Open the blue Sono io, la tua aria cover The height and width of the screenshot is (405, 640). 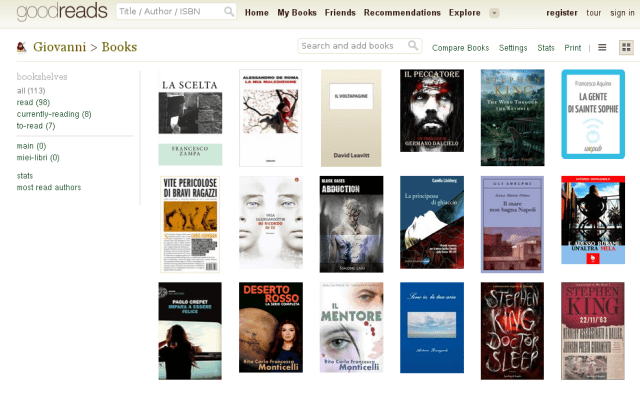click(432, 328)
